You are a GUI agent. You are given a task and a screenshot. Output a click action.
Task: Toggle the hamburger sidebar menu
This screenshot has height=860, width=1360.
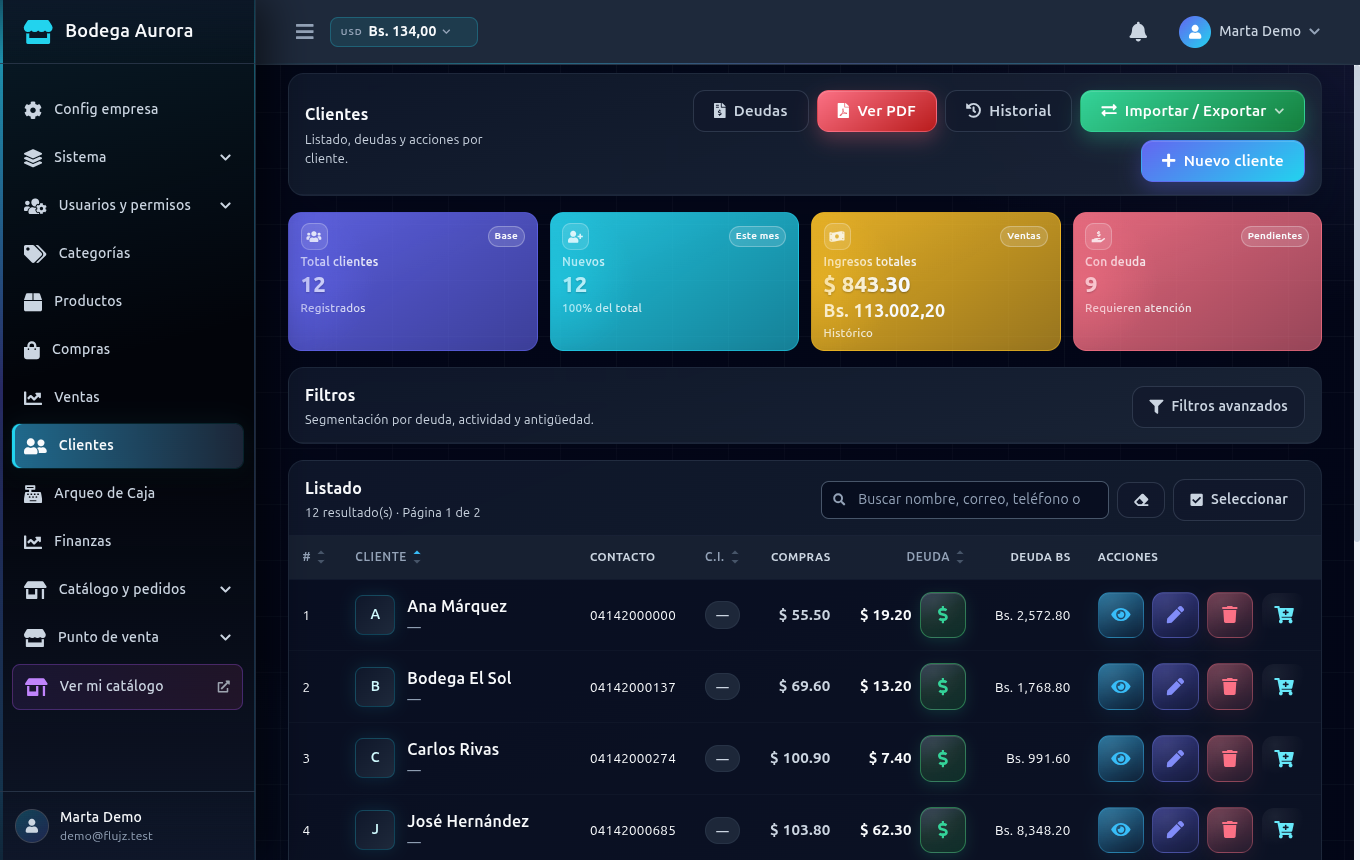pos(305,32)
